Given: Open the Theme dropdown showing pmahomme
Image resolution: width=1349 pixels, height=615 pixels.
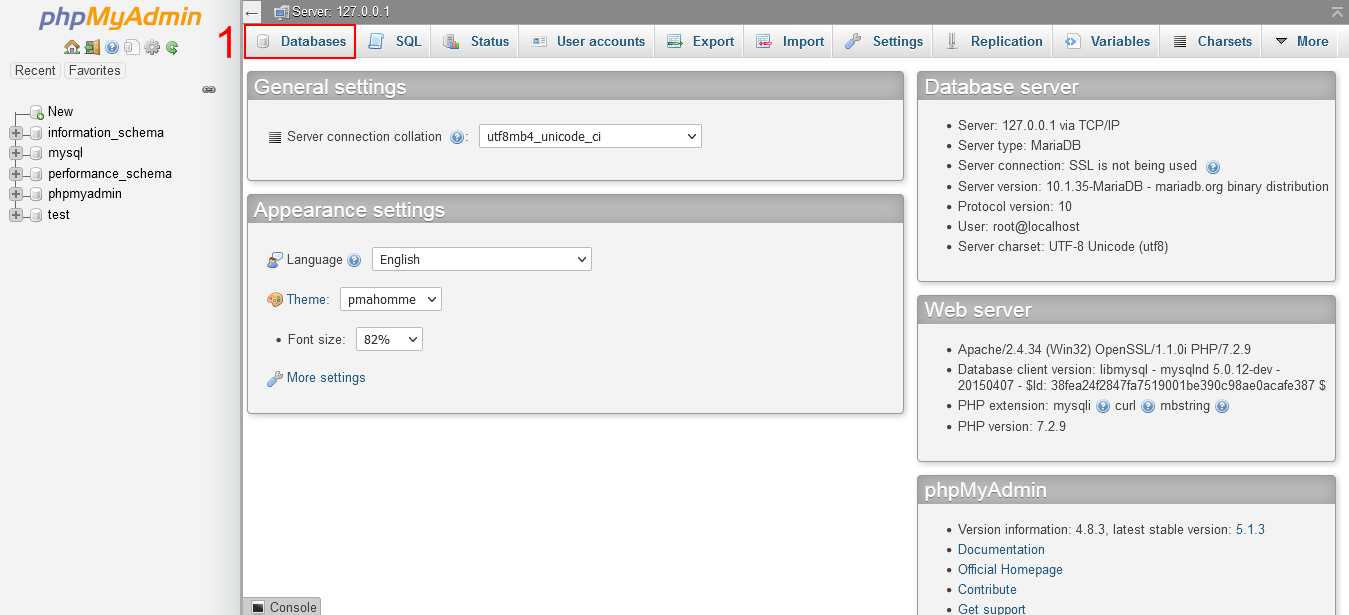Looking at the screenshot, I should [x=391, y=299].
